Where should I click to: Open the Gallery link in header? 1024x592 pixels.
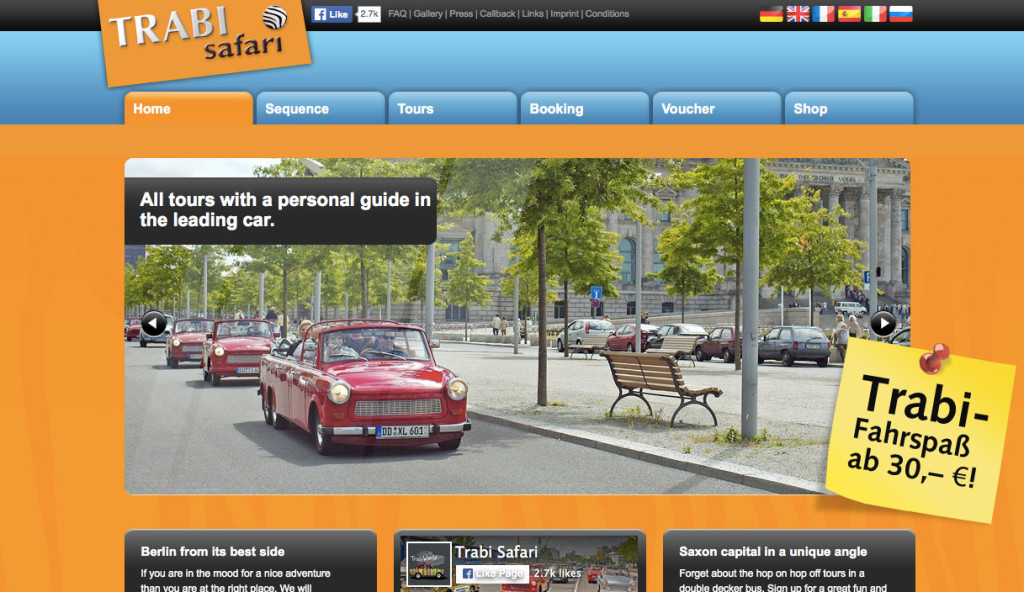[428, 14]
